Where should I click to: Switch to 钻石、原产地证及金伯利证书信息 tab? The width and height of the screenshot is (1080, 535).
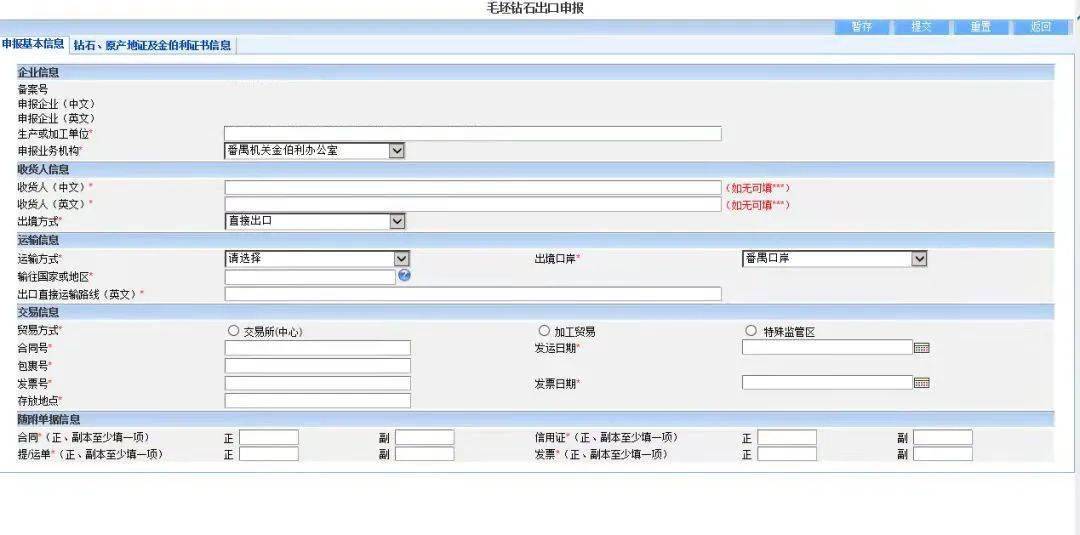pyautogui.click(x=153, y=45)
